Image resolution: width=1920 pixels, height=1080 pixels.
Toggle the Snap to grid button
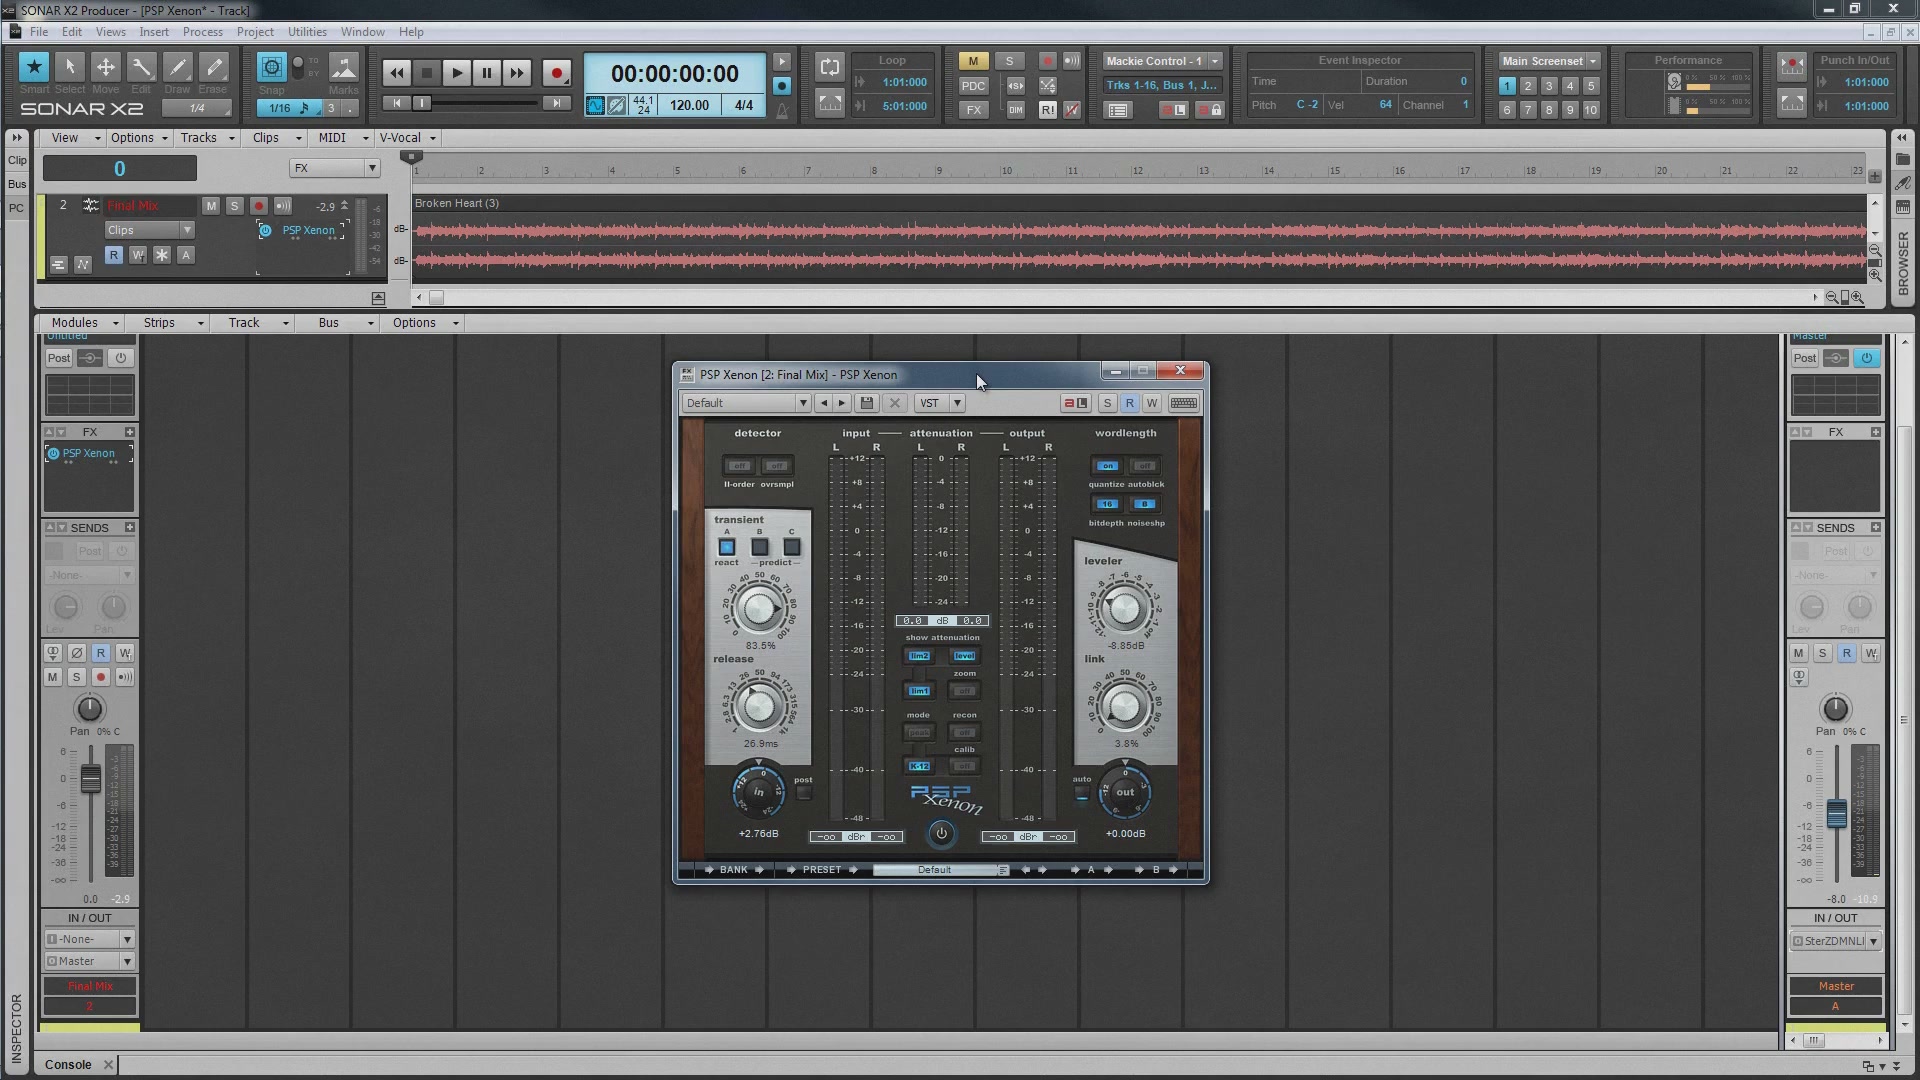pos(272,67)
